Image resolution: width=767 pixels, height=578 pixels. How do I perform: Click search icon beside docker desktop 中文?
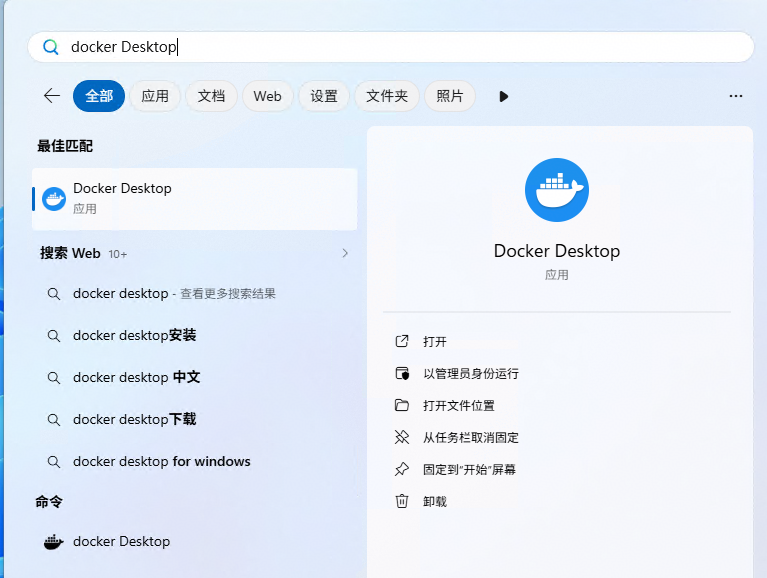54,378
